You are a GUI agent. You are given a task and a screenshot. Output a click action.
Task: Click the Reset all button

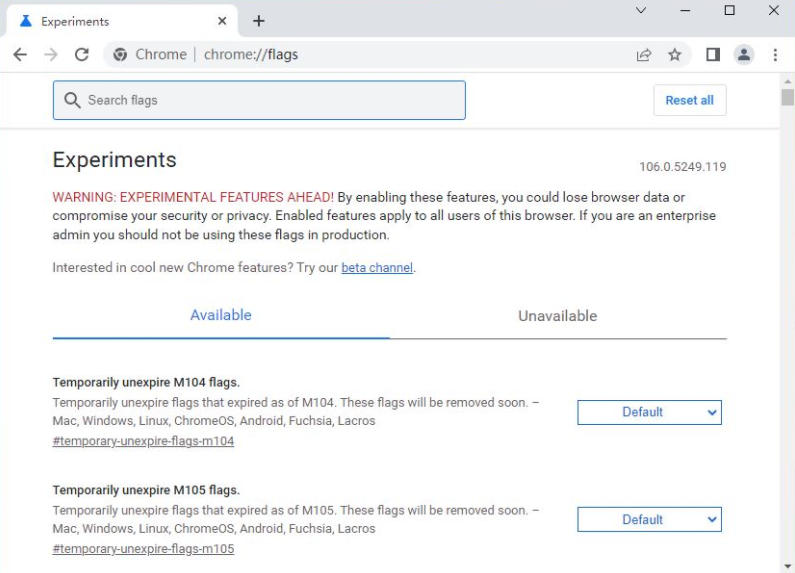[690, 100]
